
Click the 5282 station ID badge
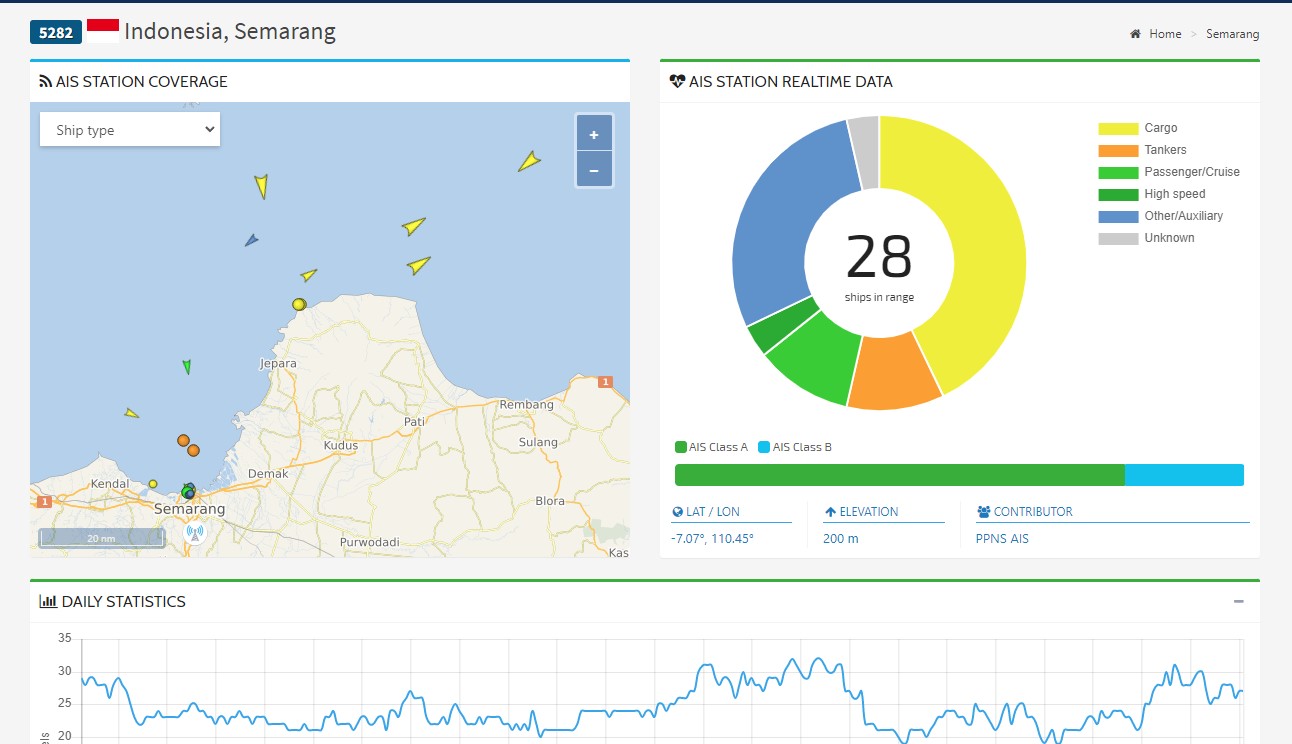tap(56, 32)
